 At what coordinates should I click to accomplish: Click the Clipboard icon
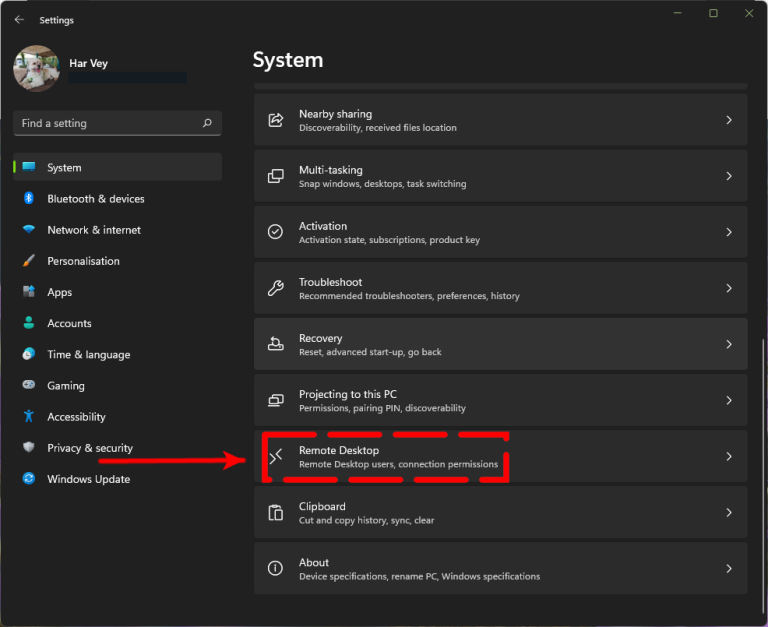pos(275,512)
